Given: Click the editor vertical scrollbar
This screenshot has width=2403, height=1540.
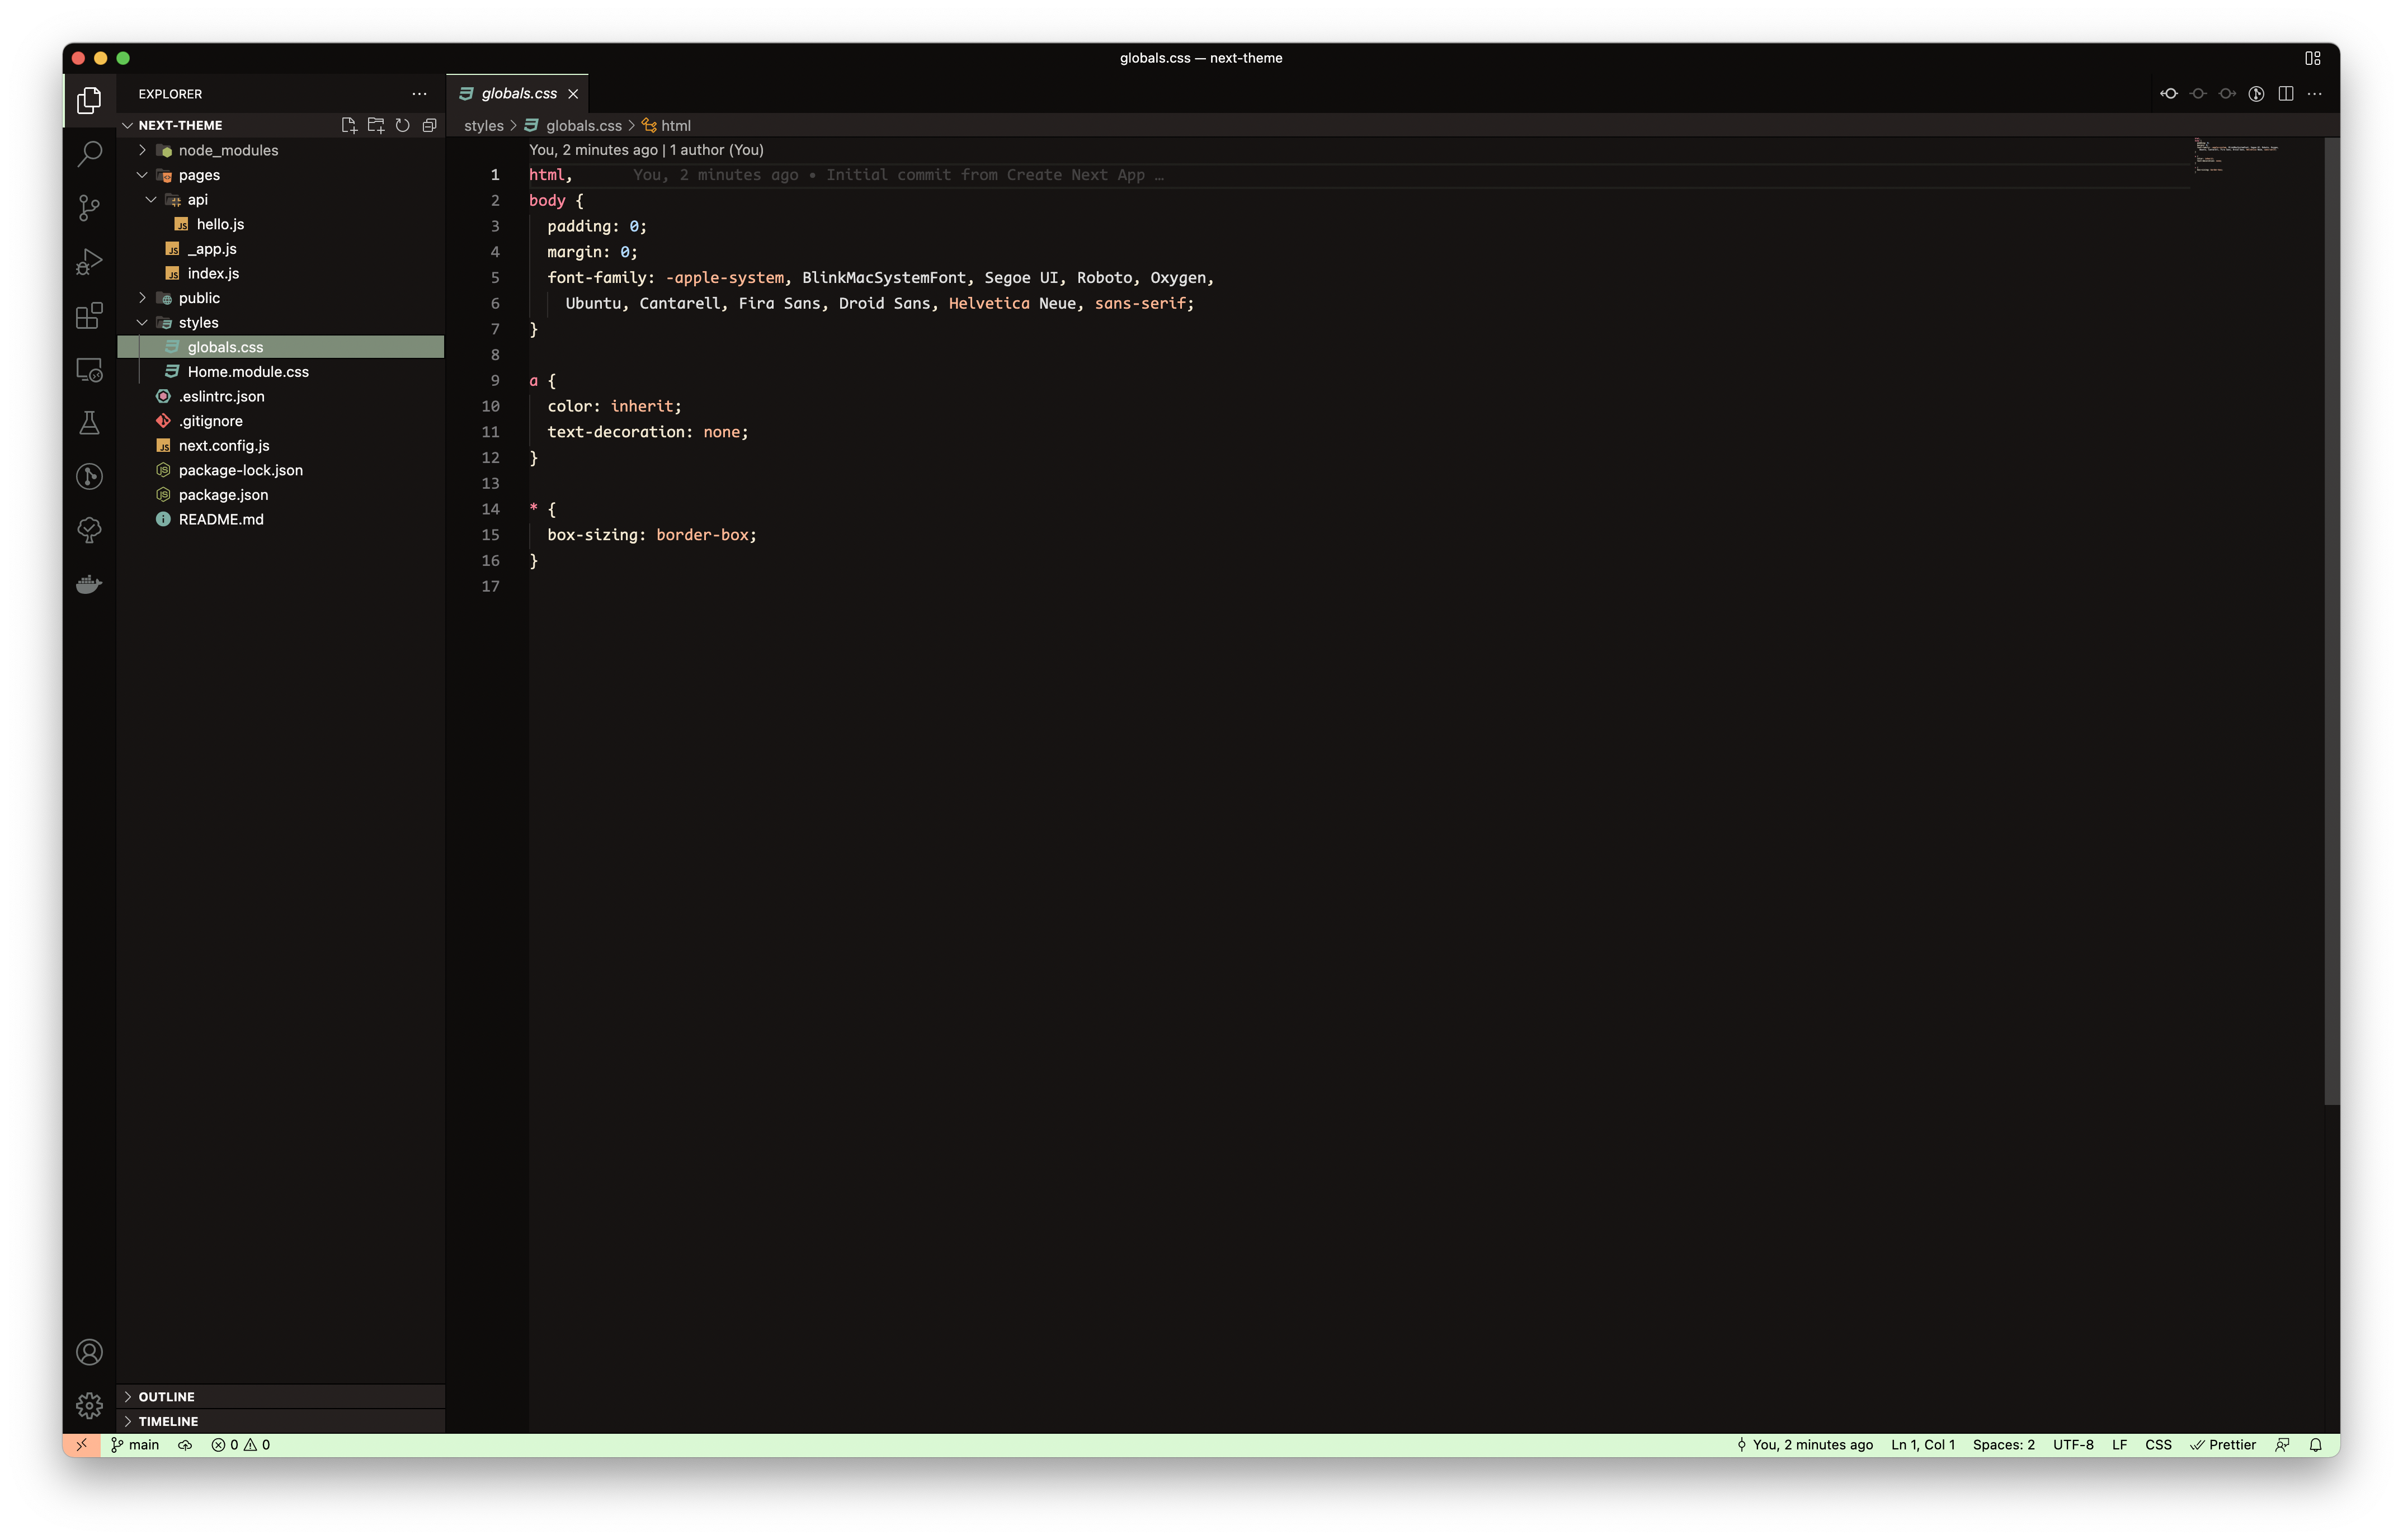Looking at the screenshot, I should (x=2331, y=620).
